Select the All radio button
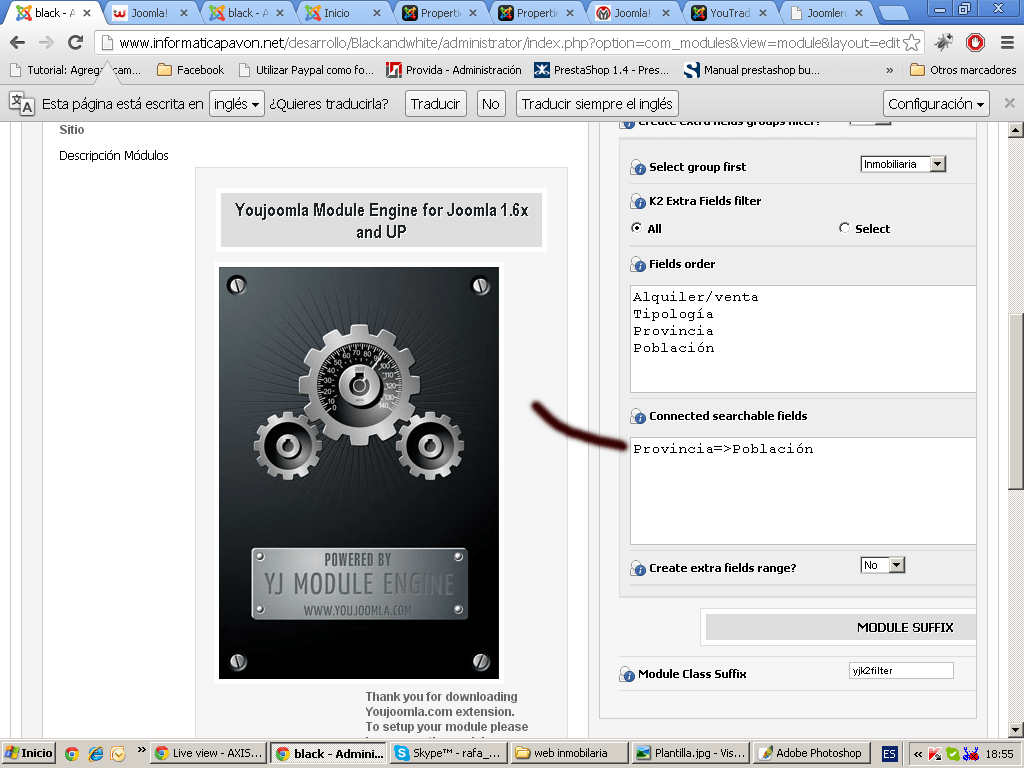The width and height of the screenshot is (1024, 768). click(x=636, y=228)
